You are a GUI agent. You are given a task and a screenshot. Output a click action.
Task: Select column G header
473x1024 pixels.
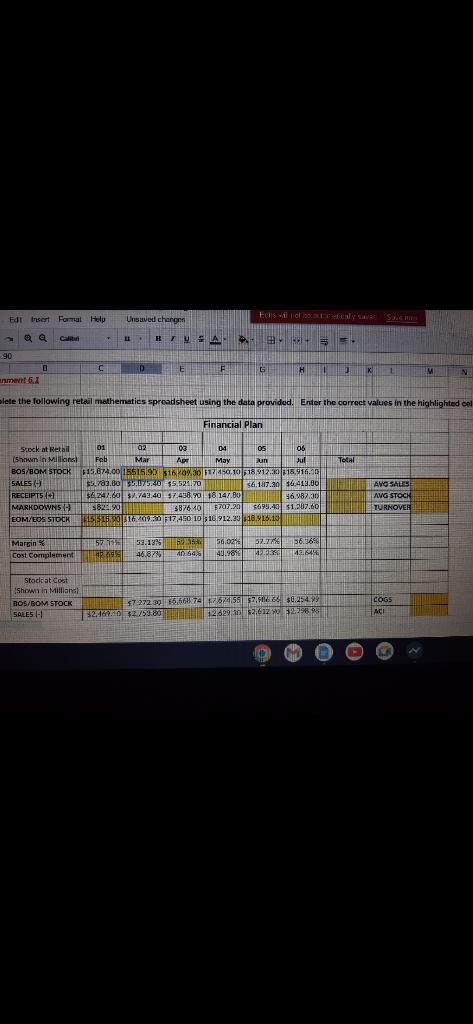[x=261, y=369]
